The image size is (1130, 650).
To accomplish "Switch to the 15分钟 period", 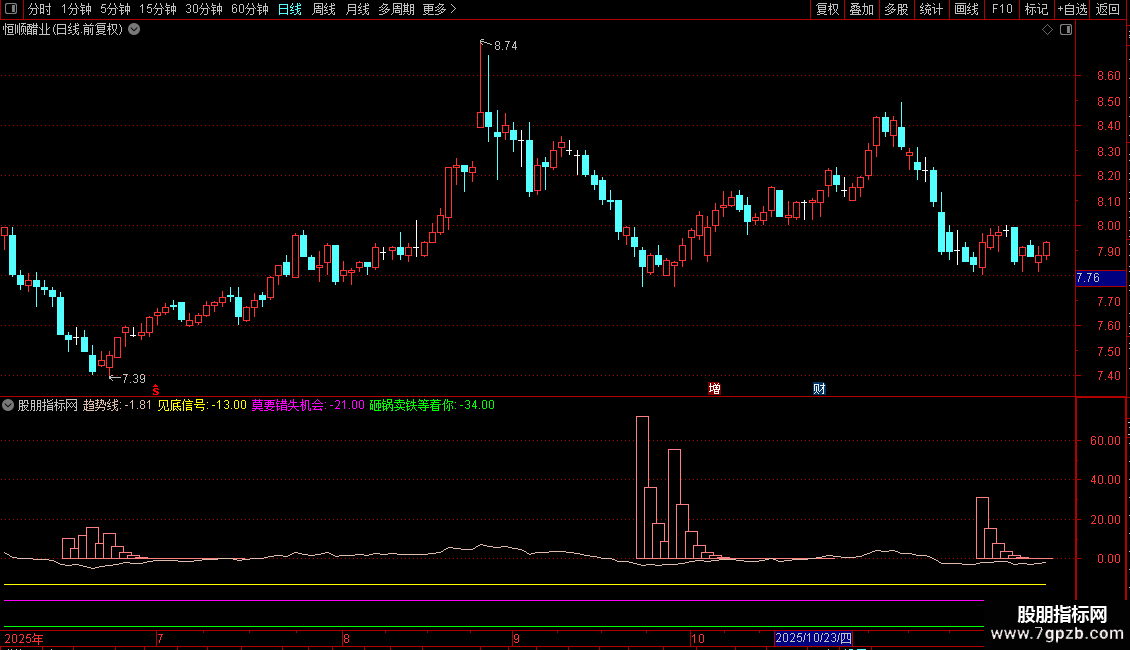I will (158, 9).
